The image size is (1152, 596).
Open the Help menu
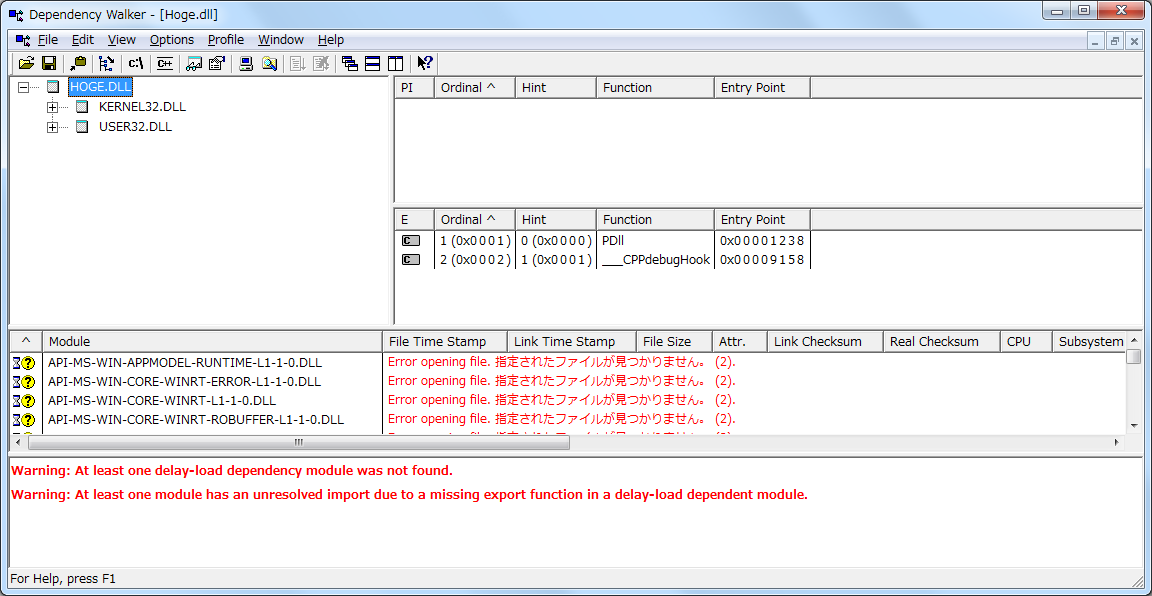click(331, 40)
